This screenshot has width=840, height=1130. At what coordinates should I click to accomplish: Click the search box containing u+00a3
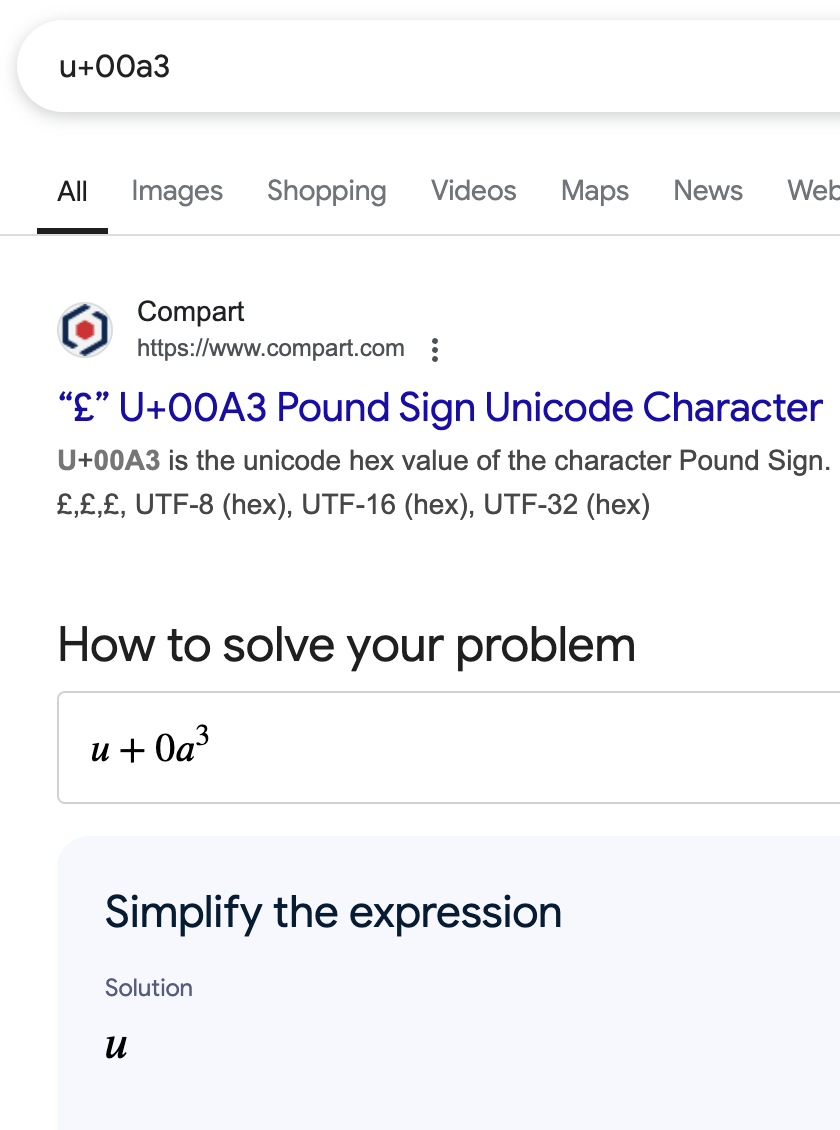tap(429, 66)
